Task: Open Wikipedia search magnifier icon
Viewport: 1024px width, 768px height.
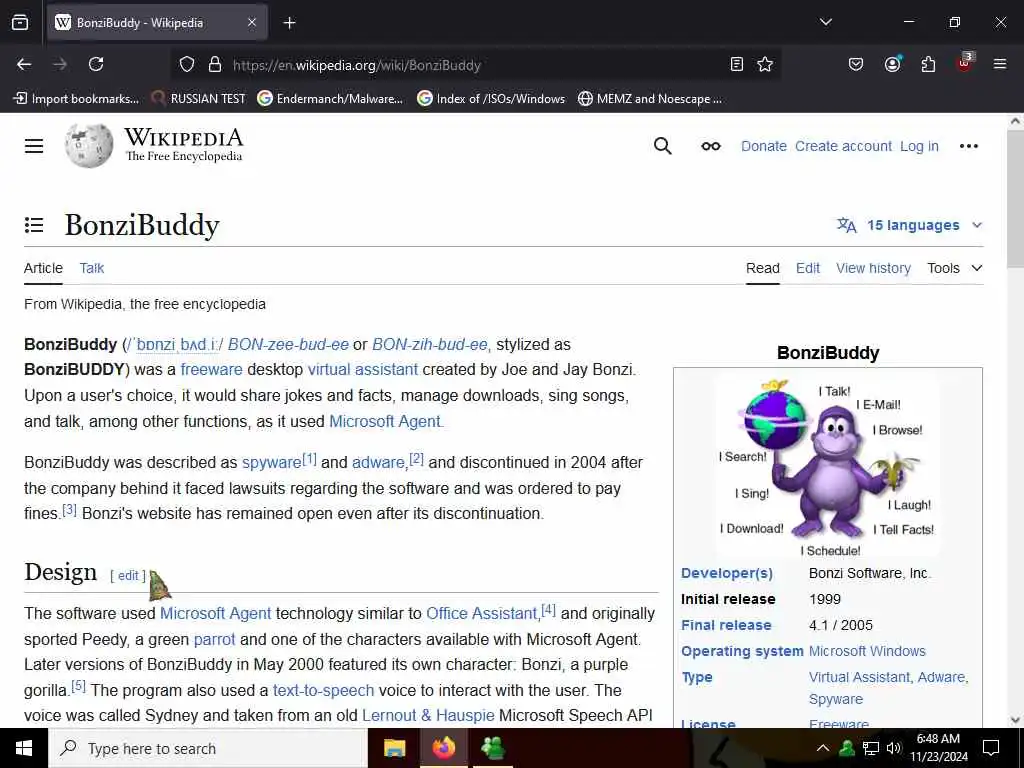Action: point(662,146)
